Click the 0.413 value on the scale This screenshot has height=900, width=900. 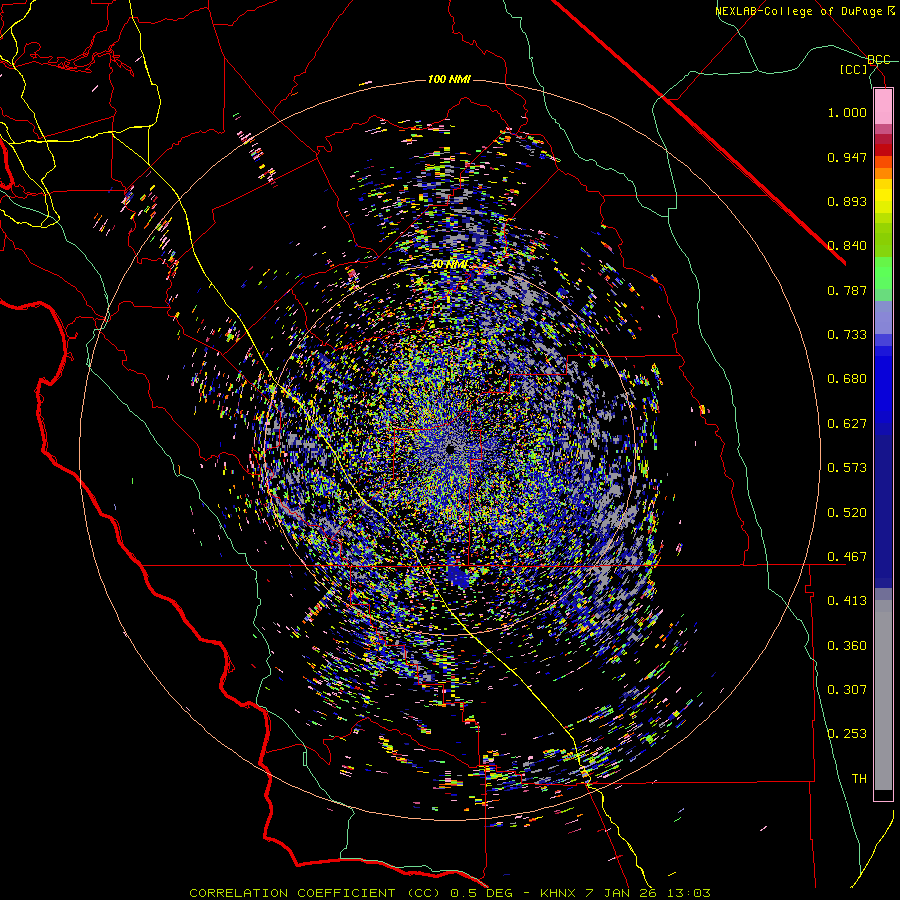click(847, 601)
